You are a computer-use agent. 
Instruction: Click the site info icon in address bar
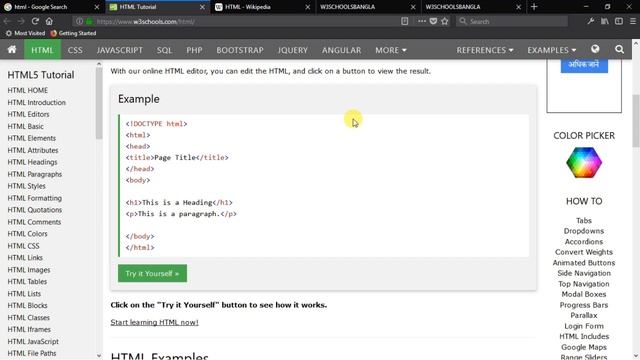(80, 21)
